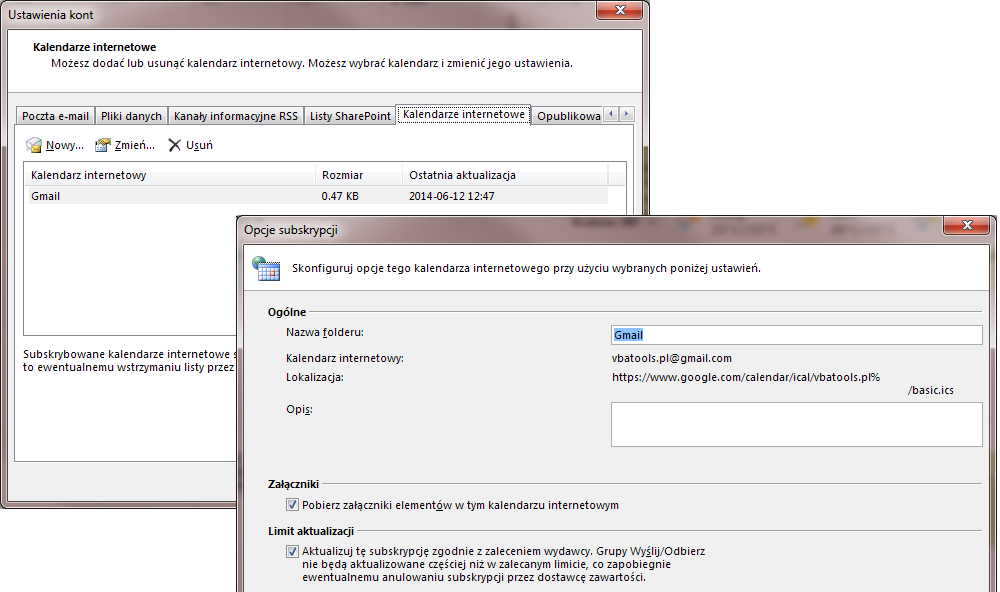This screenshot has height=592, width=1000.
Task: Open the partially visible Opublikowa tab
Action: [568, 116]
